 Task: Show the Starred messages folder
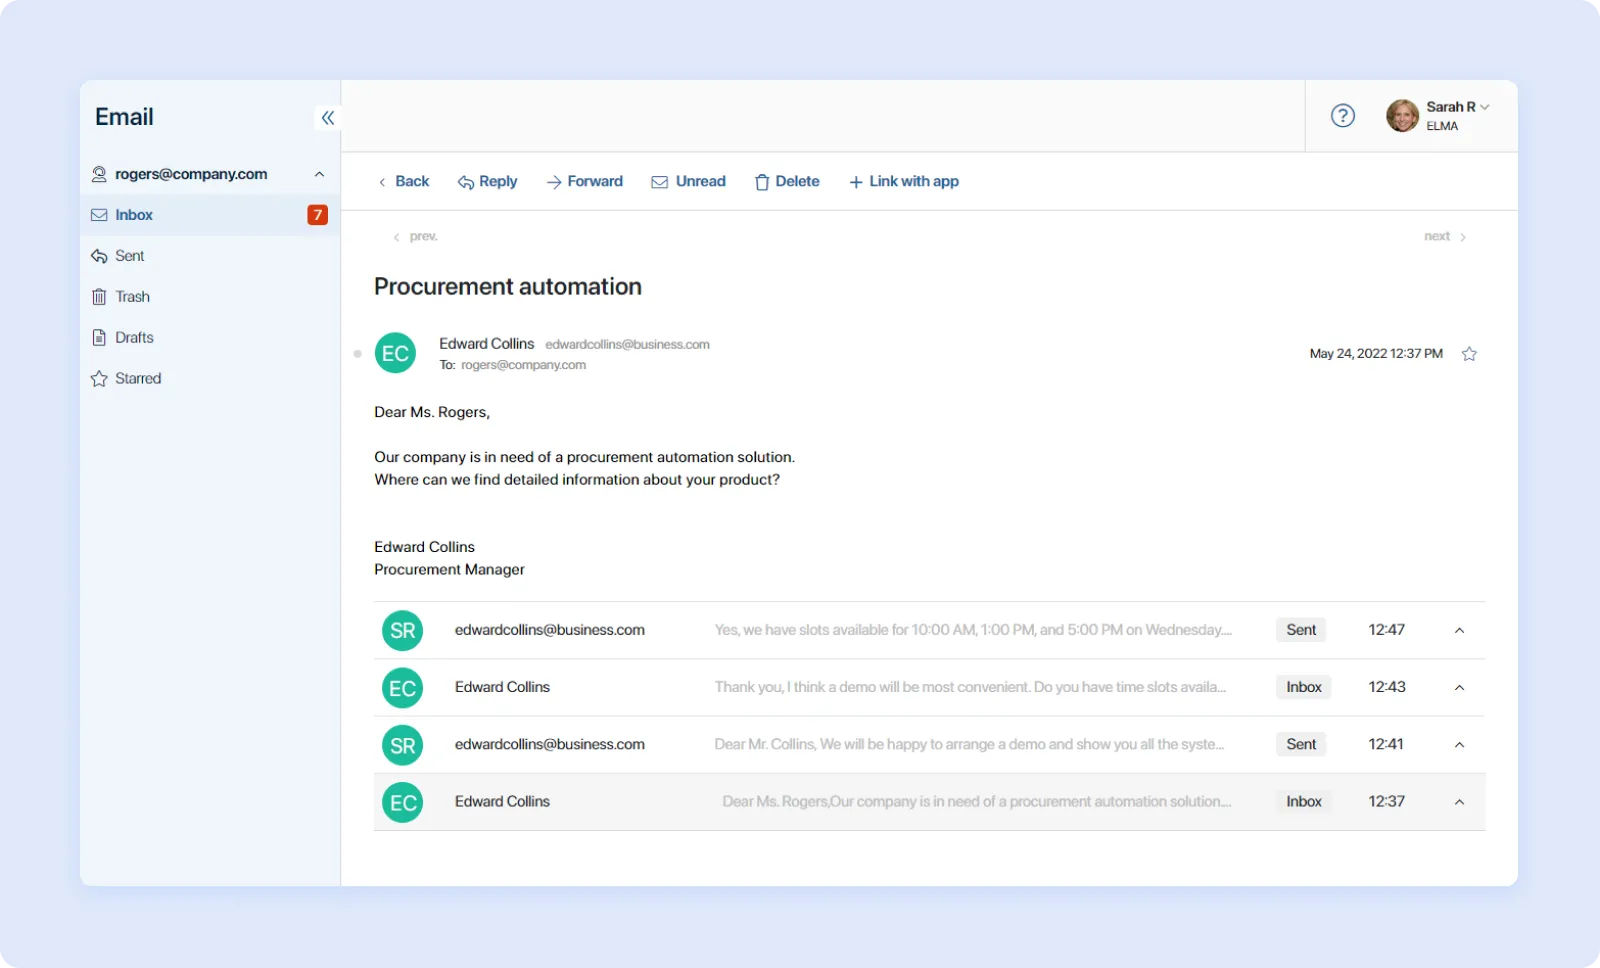137,379
